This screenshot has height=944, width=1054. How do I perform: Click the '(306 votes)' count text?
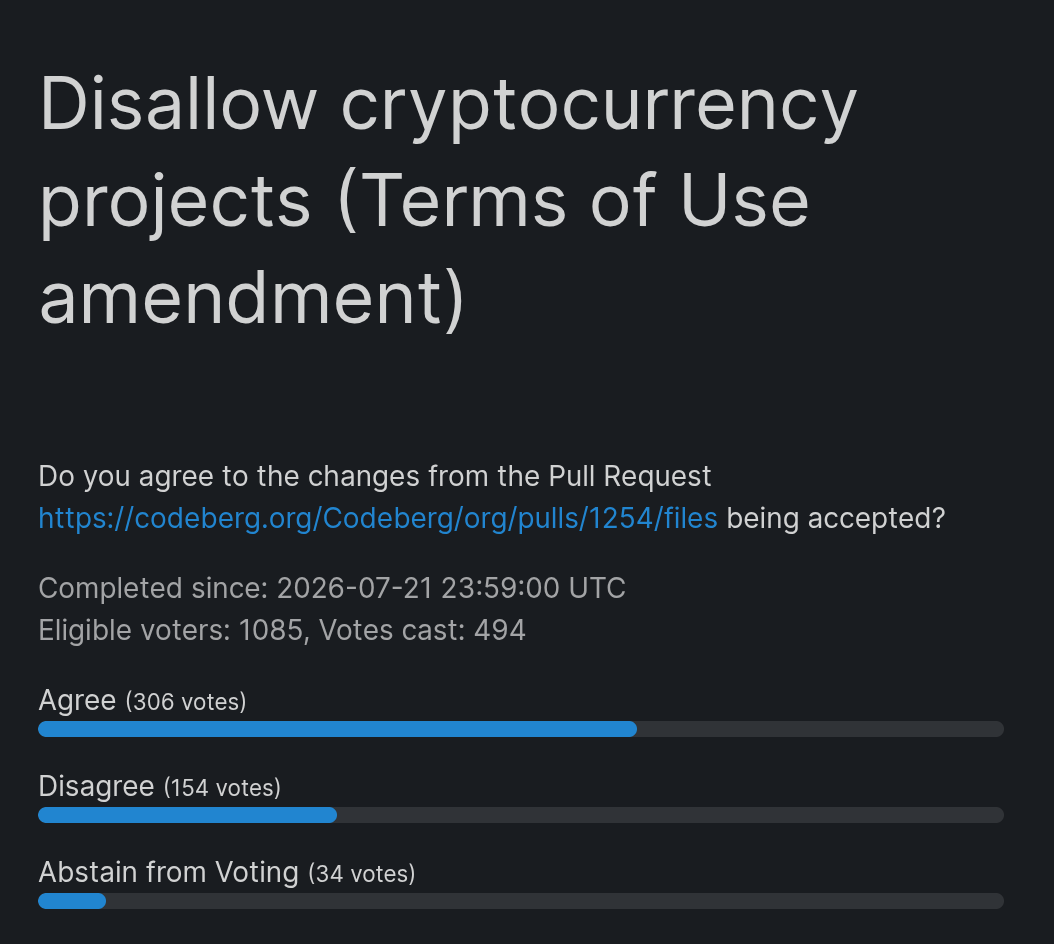point(186,702)
